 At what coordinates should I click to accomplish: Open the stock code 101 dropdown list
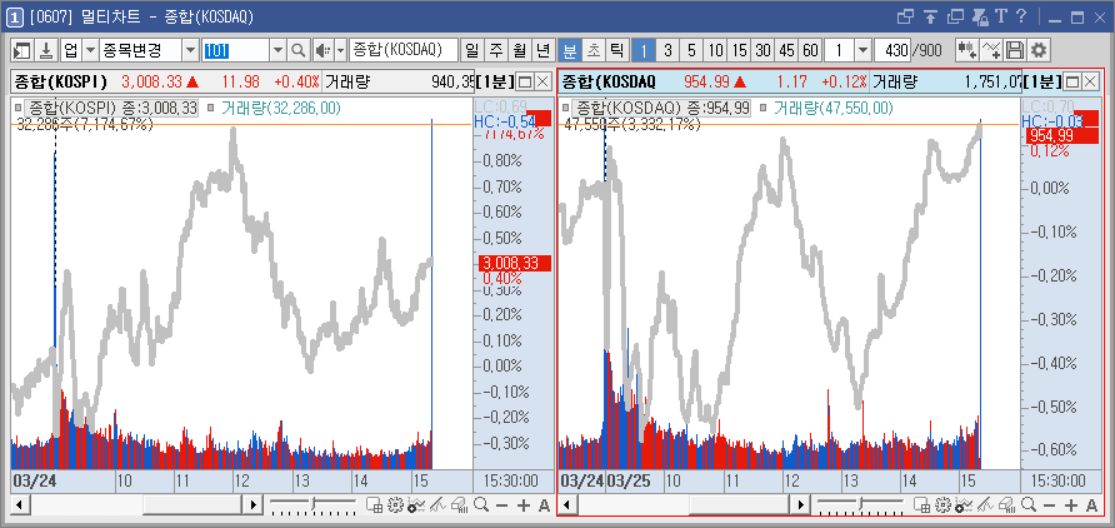point(279,50)
